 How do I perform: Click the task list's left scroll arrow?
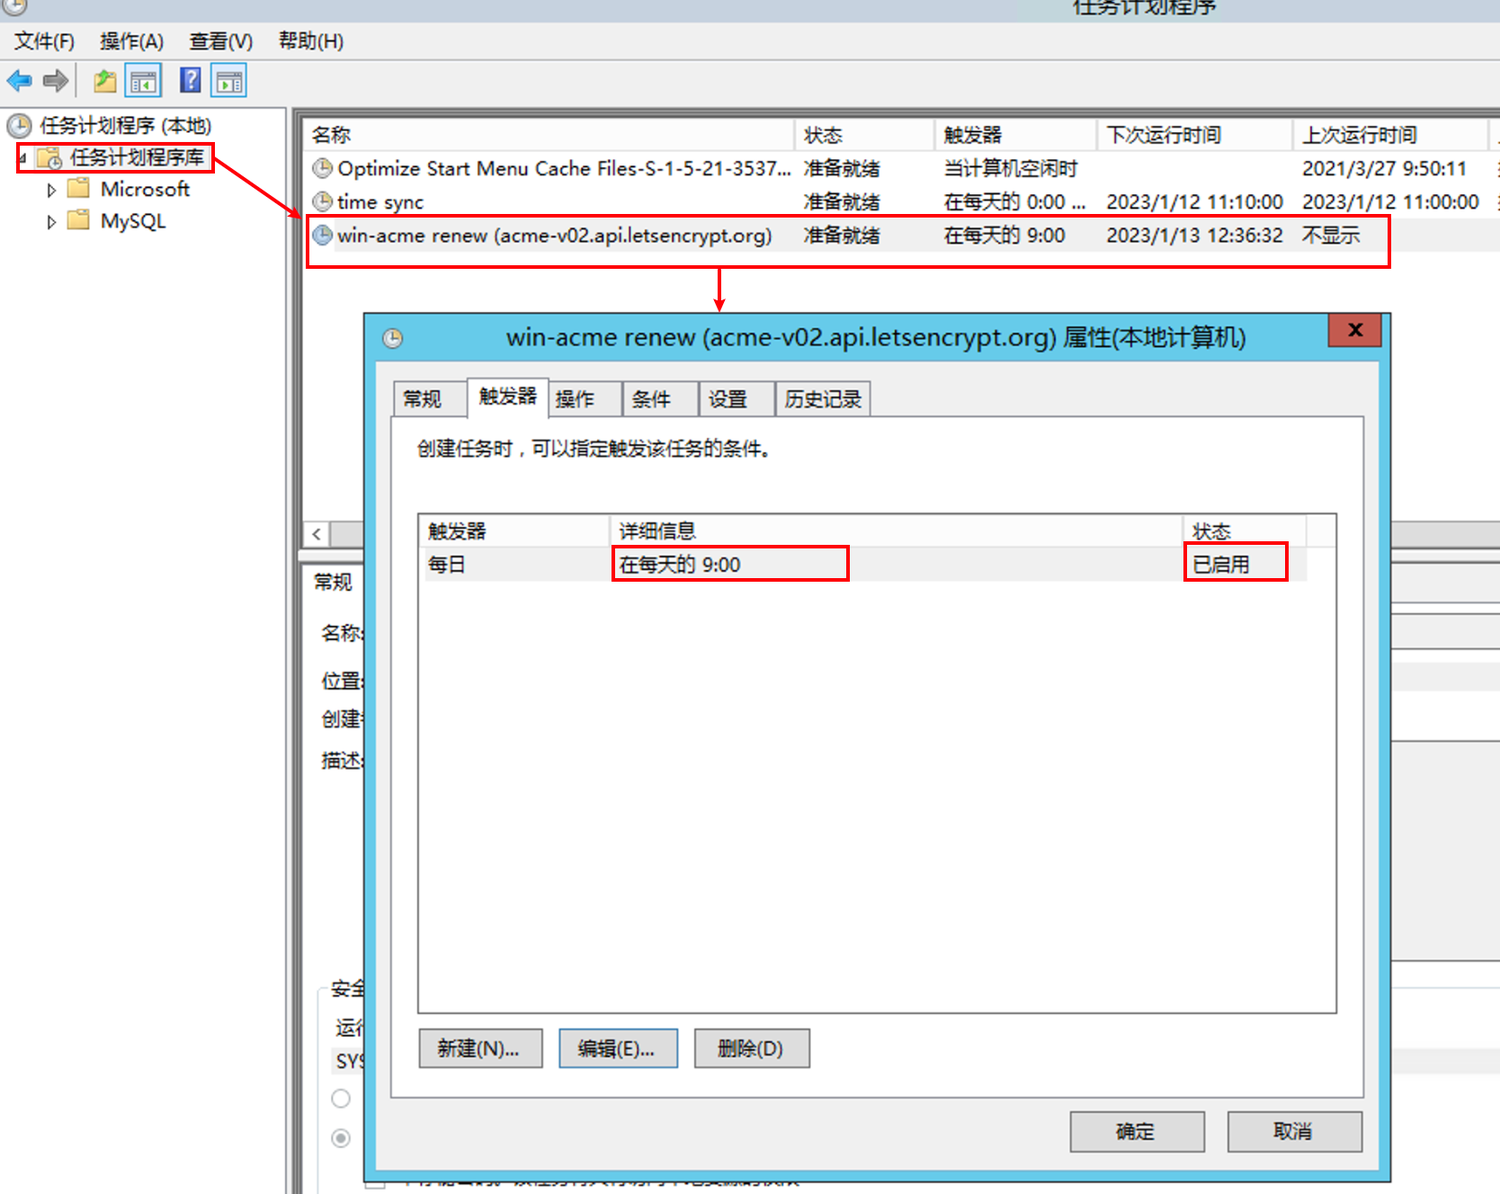317,534
